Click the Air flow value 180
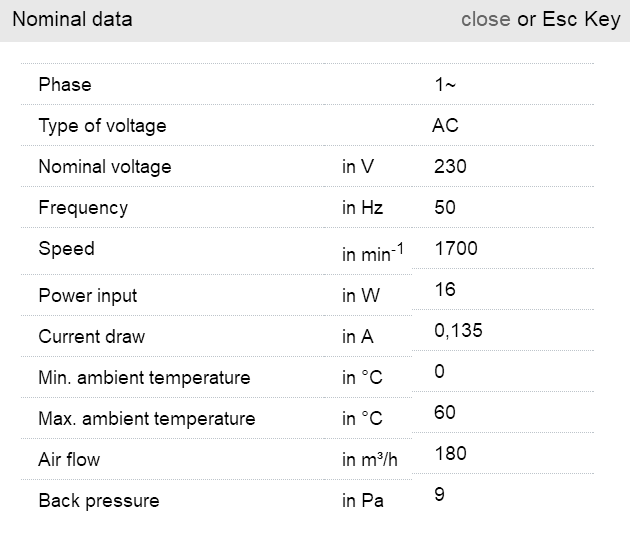630x543 pixels. pyautogui.click(x=450, y=453)
